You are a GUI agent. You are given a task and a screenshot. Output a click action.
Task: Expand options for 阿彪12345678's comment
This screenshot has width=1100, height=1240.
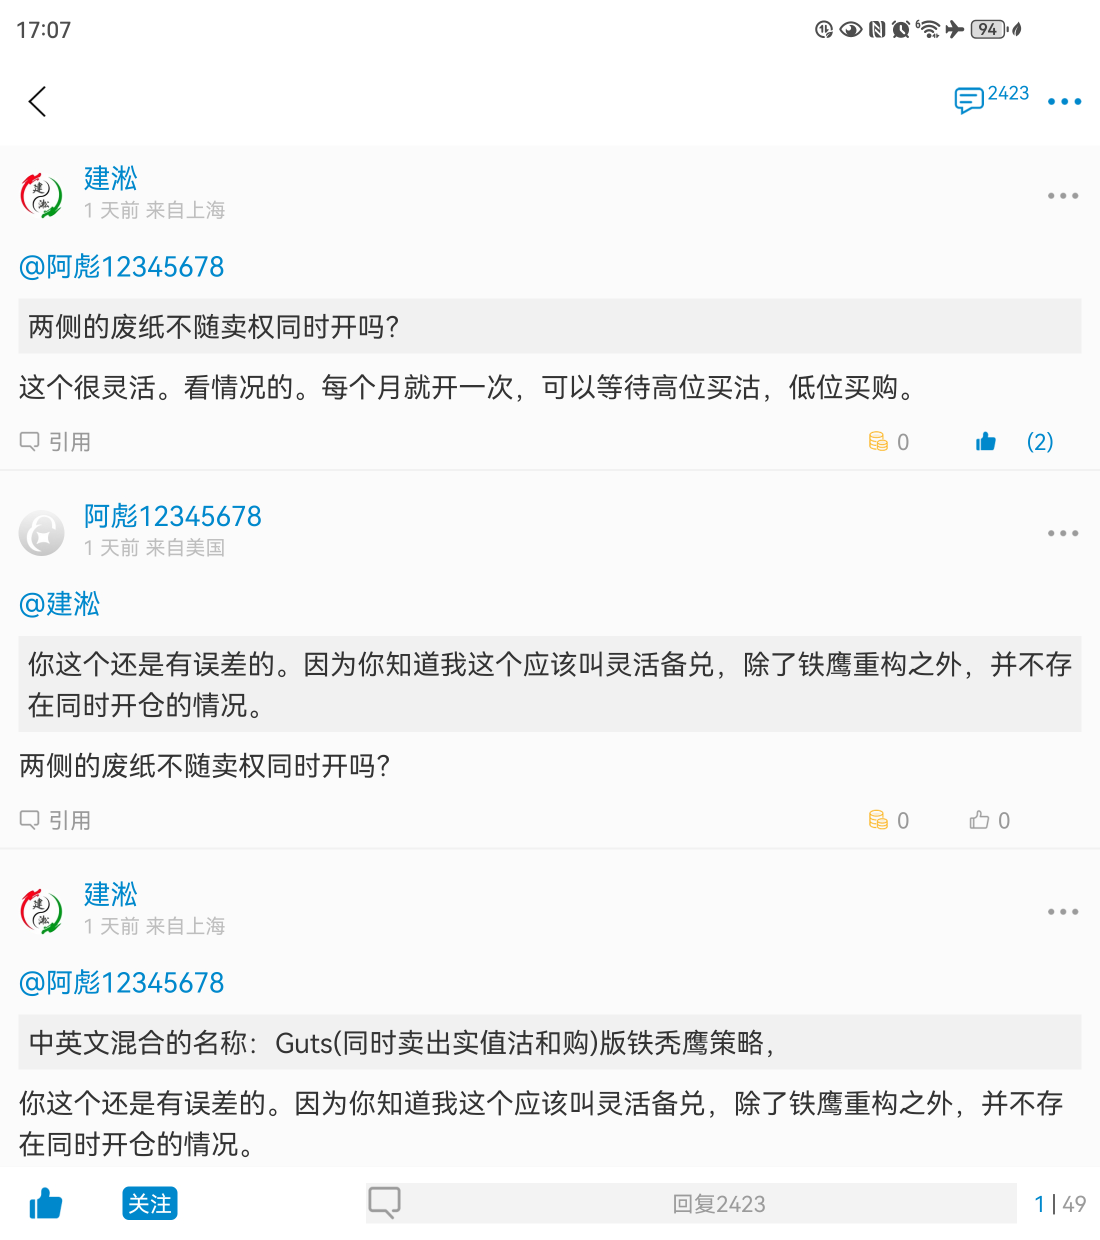tap(1062, 533)
